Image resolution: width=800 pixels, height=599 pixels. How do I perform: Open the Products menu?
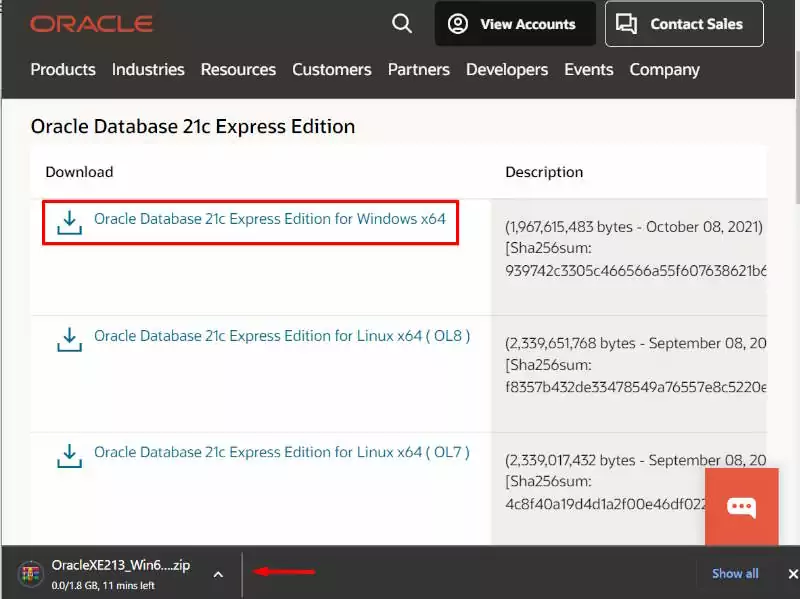(63, 69)
